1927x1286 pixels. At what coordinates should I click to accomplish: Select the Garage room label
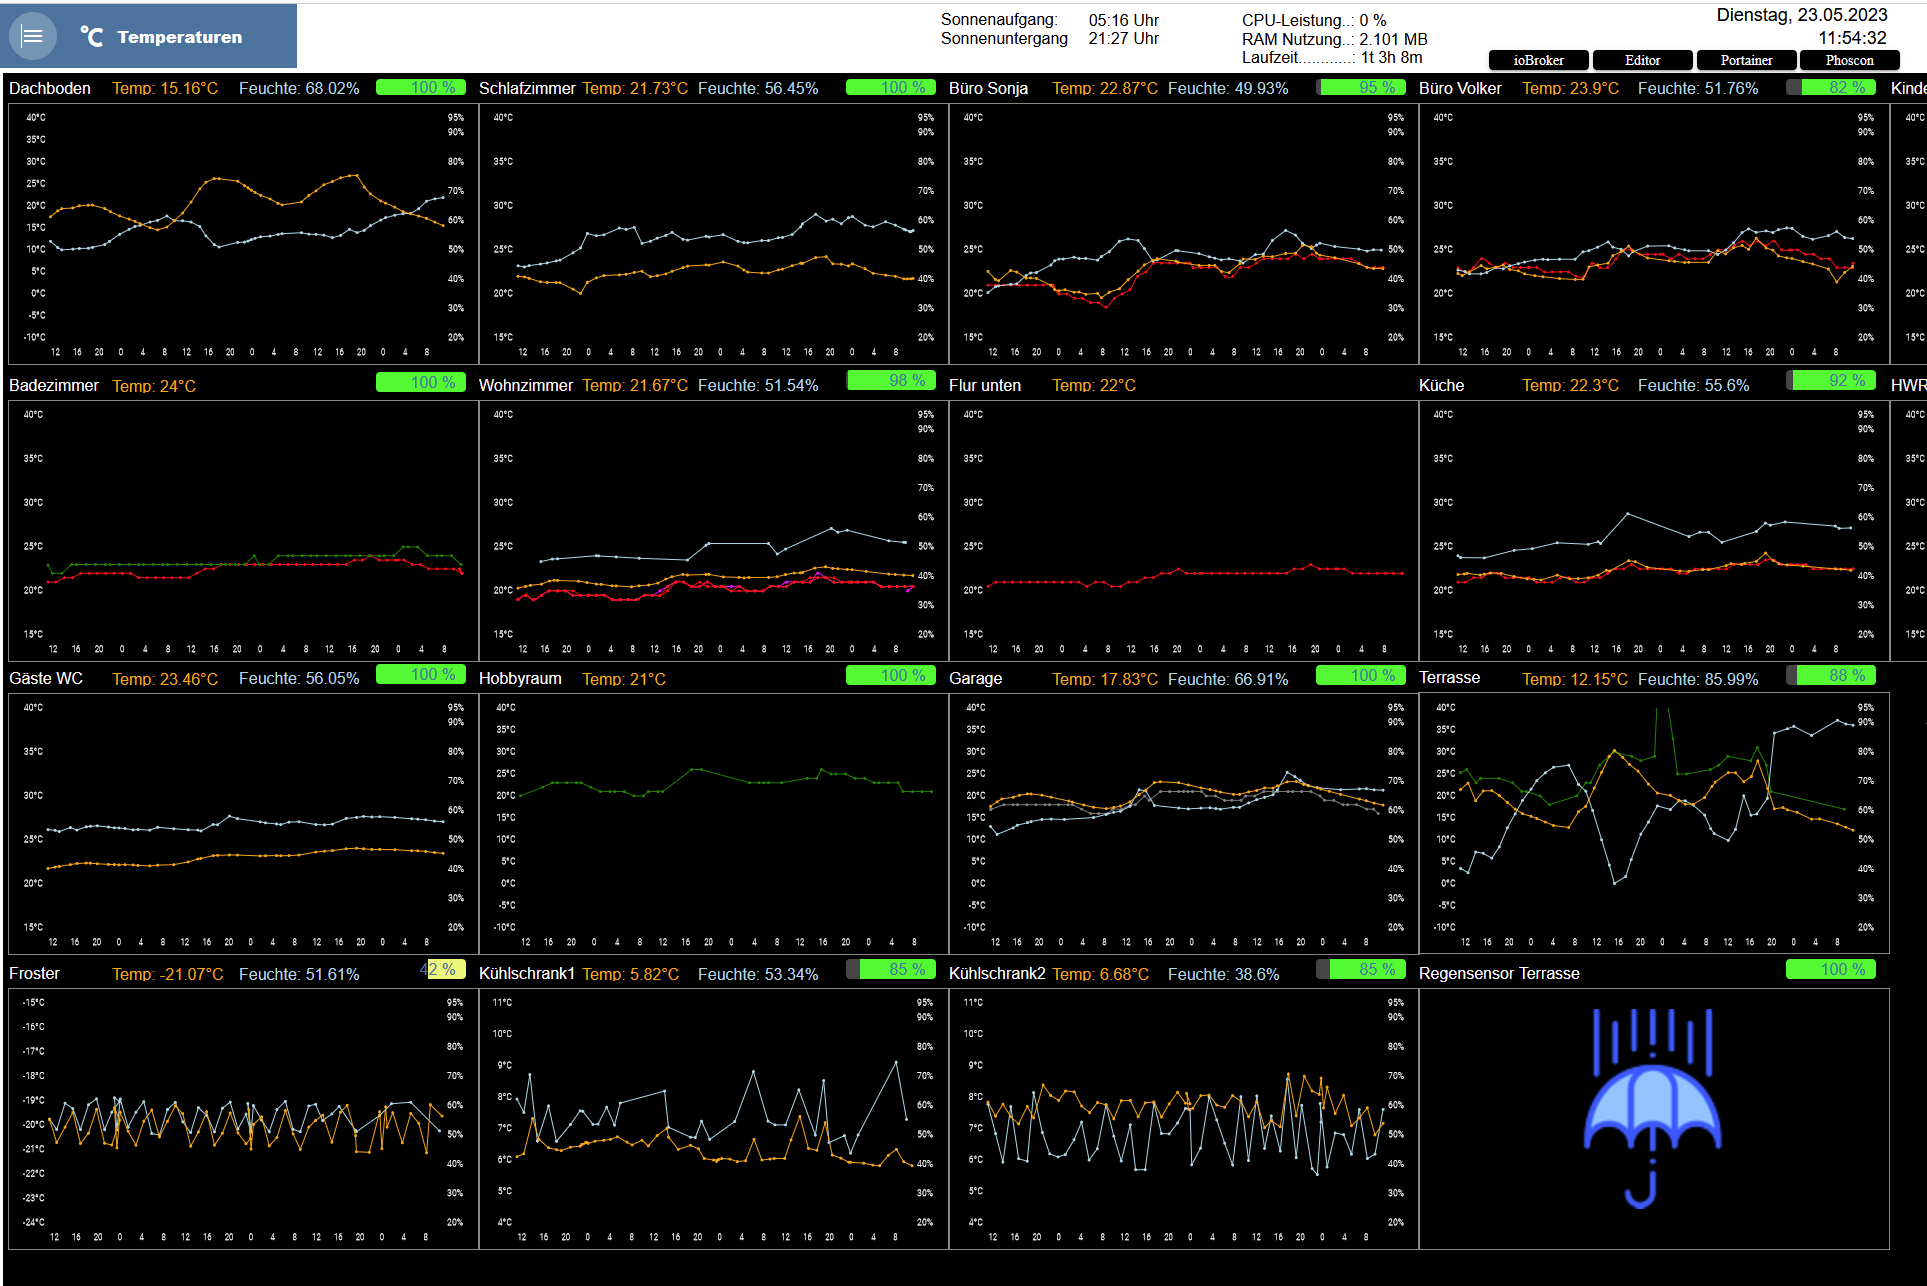coord(975,678)
